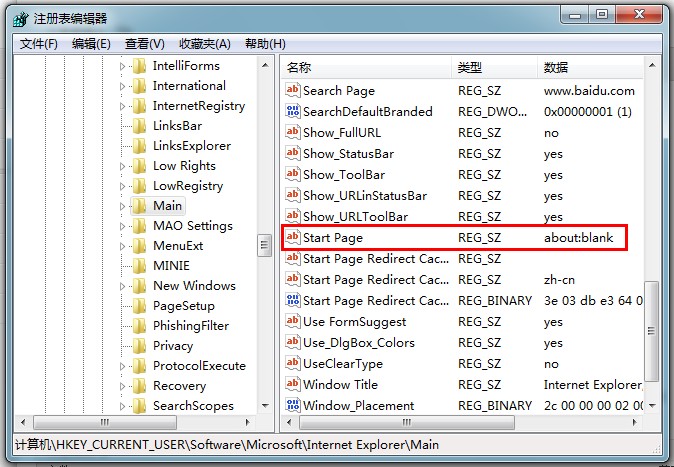The image size is (674, 467).
Task: Click values pane horizontal scroll-left arrow
Action: pos(289,422)
